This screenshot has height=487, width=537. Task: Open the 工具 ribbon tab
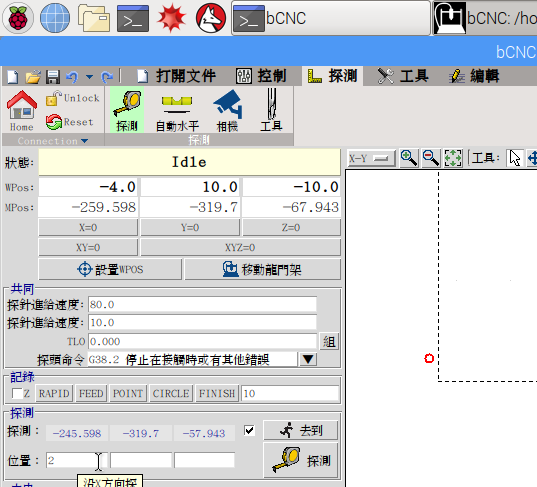pyautogui.click(x=403, y=76)
